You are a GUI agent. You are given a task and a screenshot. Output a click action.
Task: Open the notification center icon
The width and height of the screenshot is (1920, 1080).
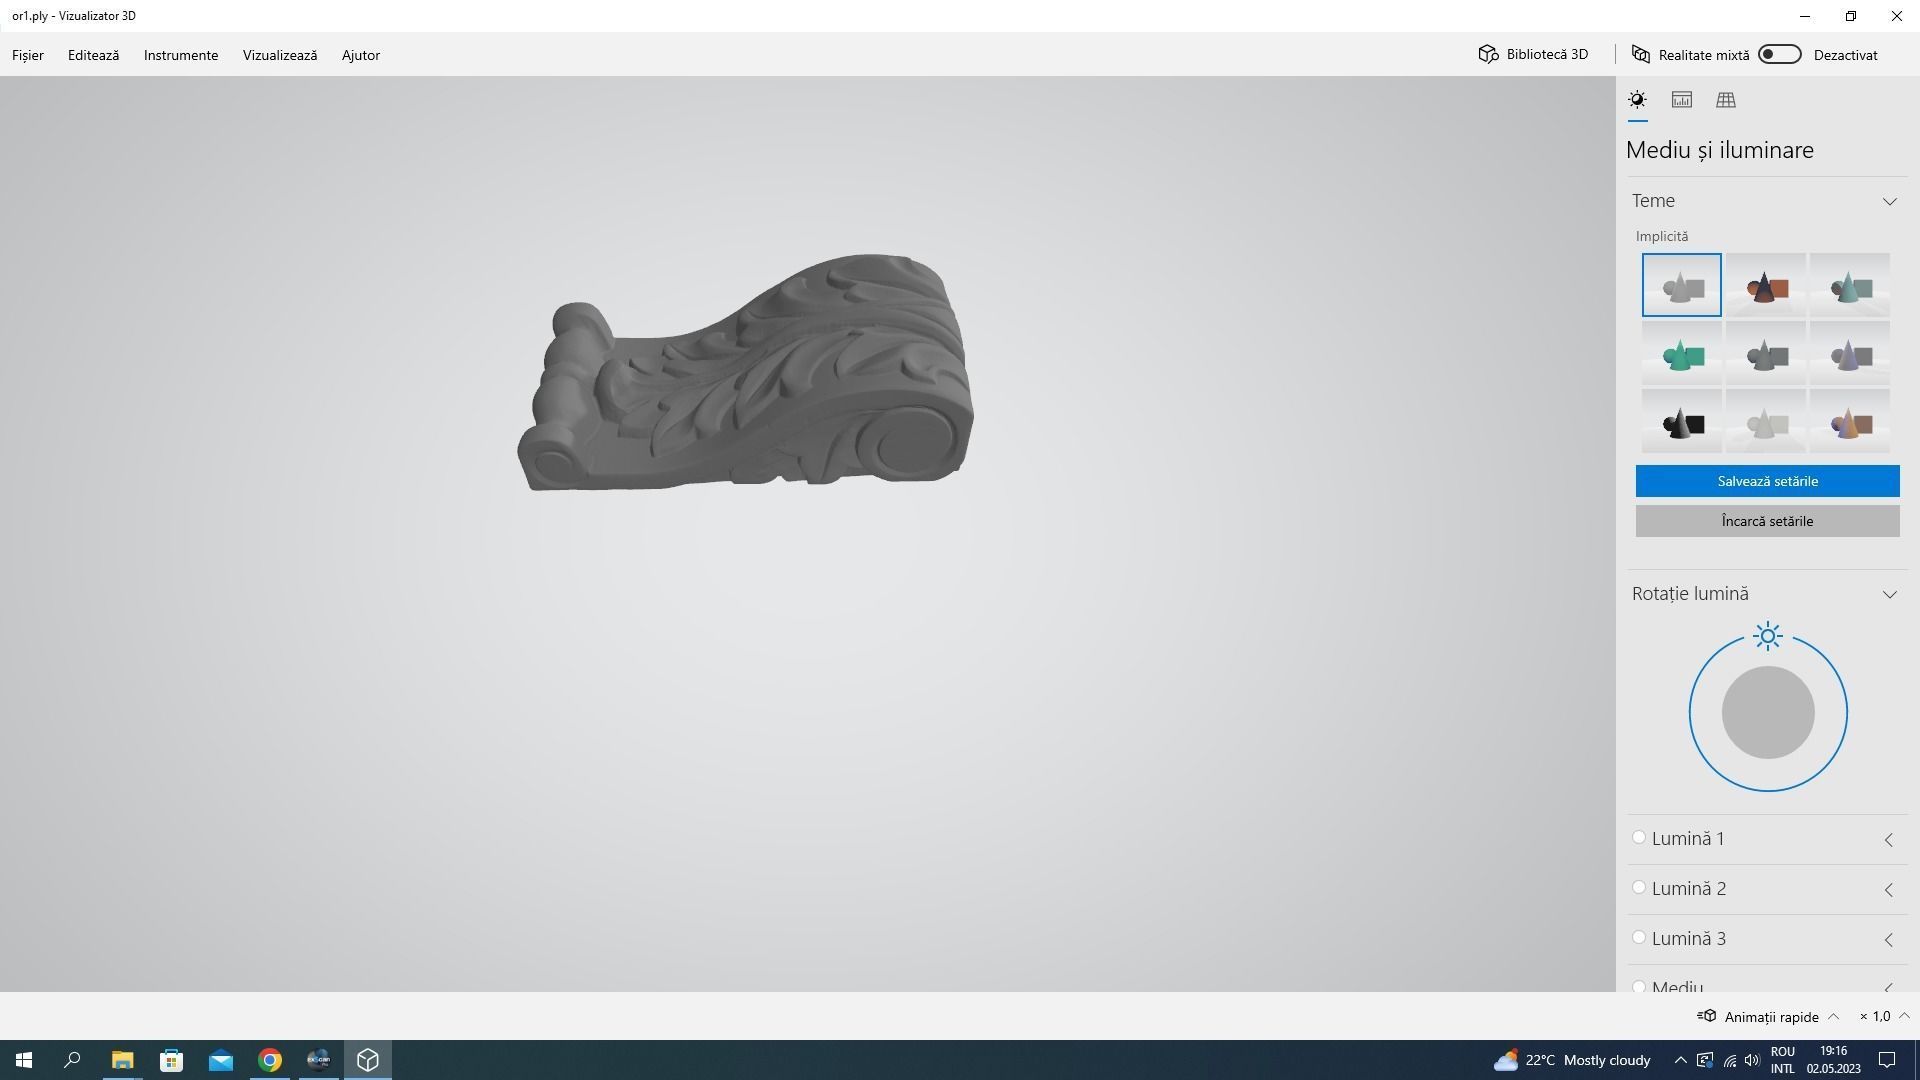tap(1887, 1060)
